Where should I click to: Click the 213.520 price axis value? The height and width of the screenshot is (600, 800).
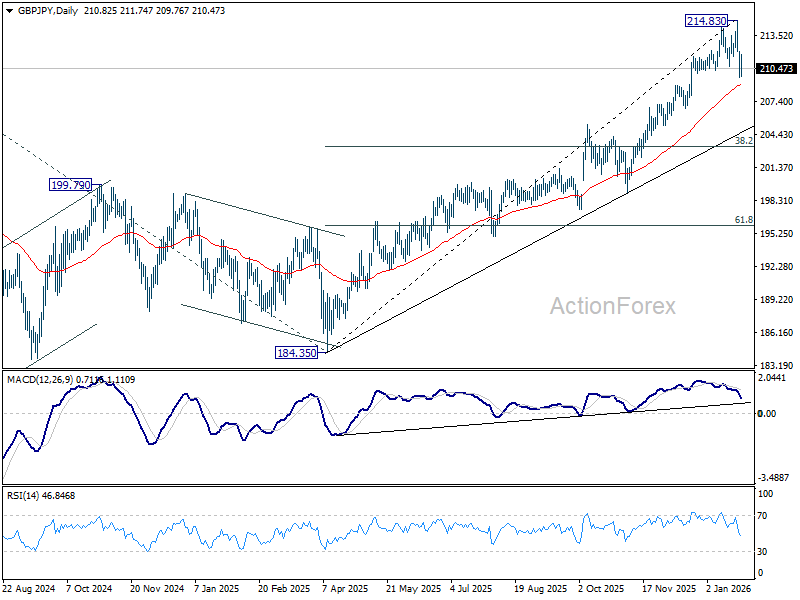776,36
